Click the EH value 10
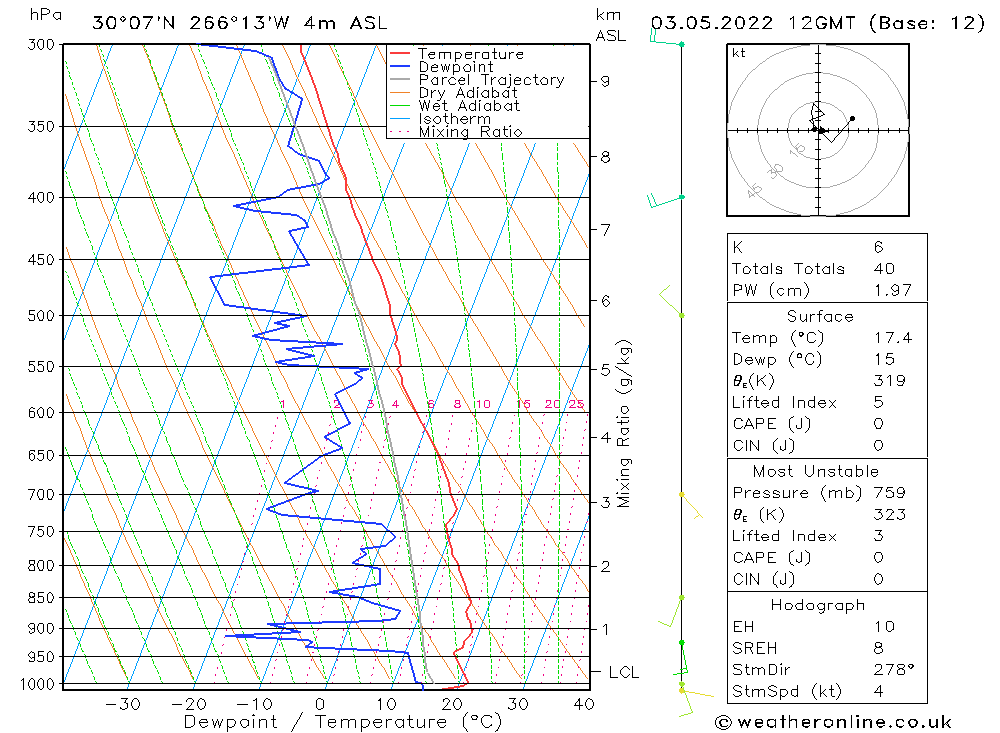This screenshot has width=1000, height=733. (x=885, y=627)
